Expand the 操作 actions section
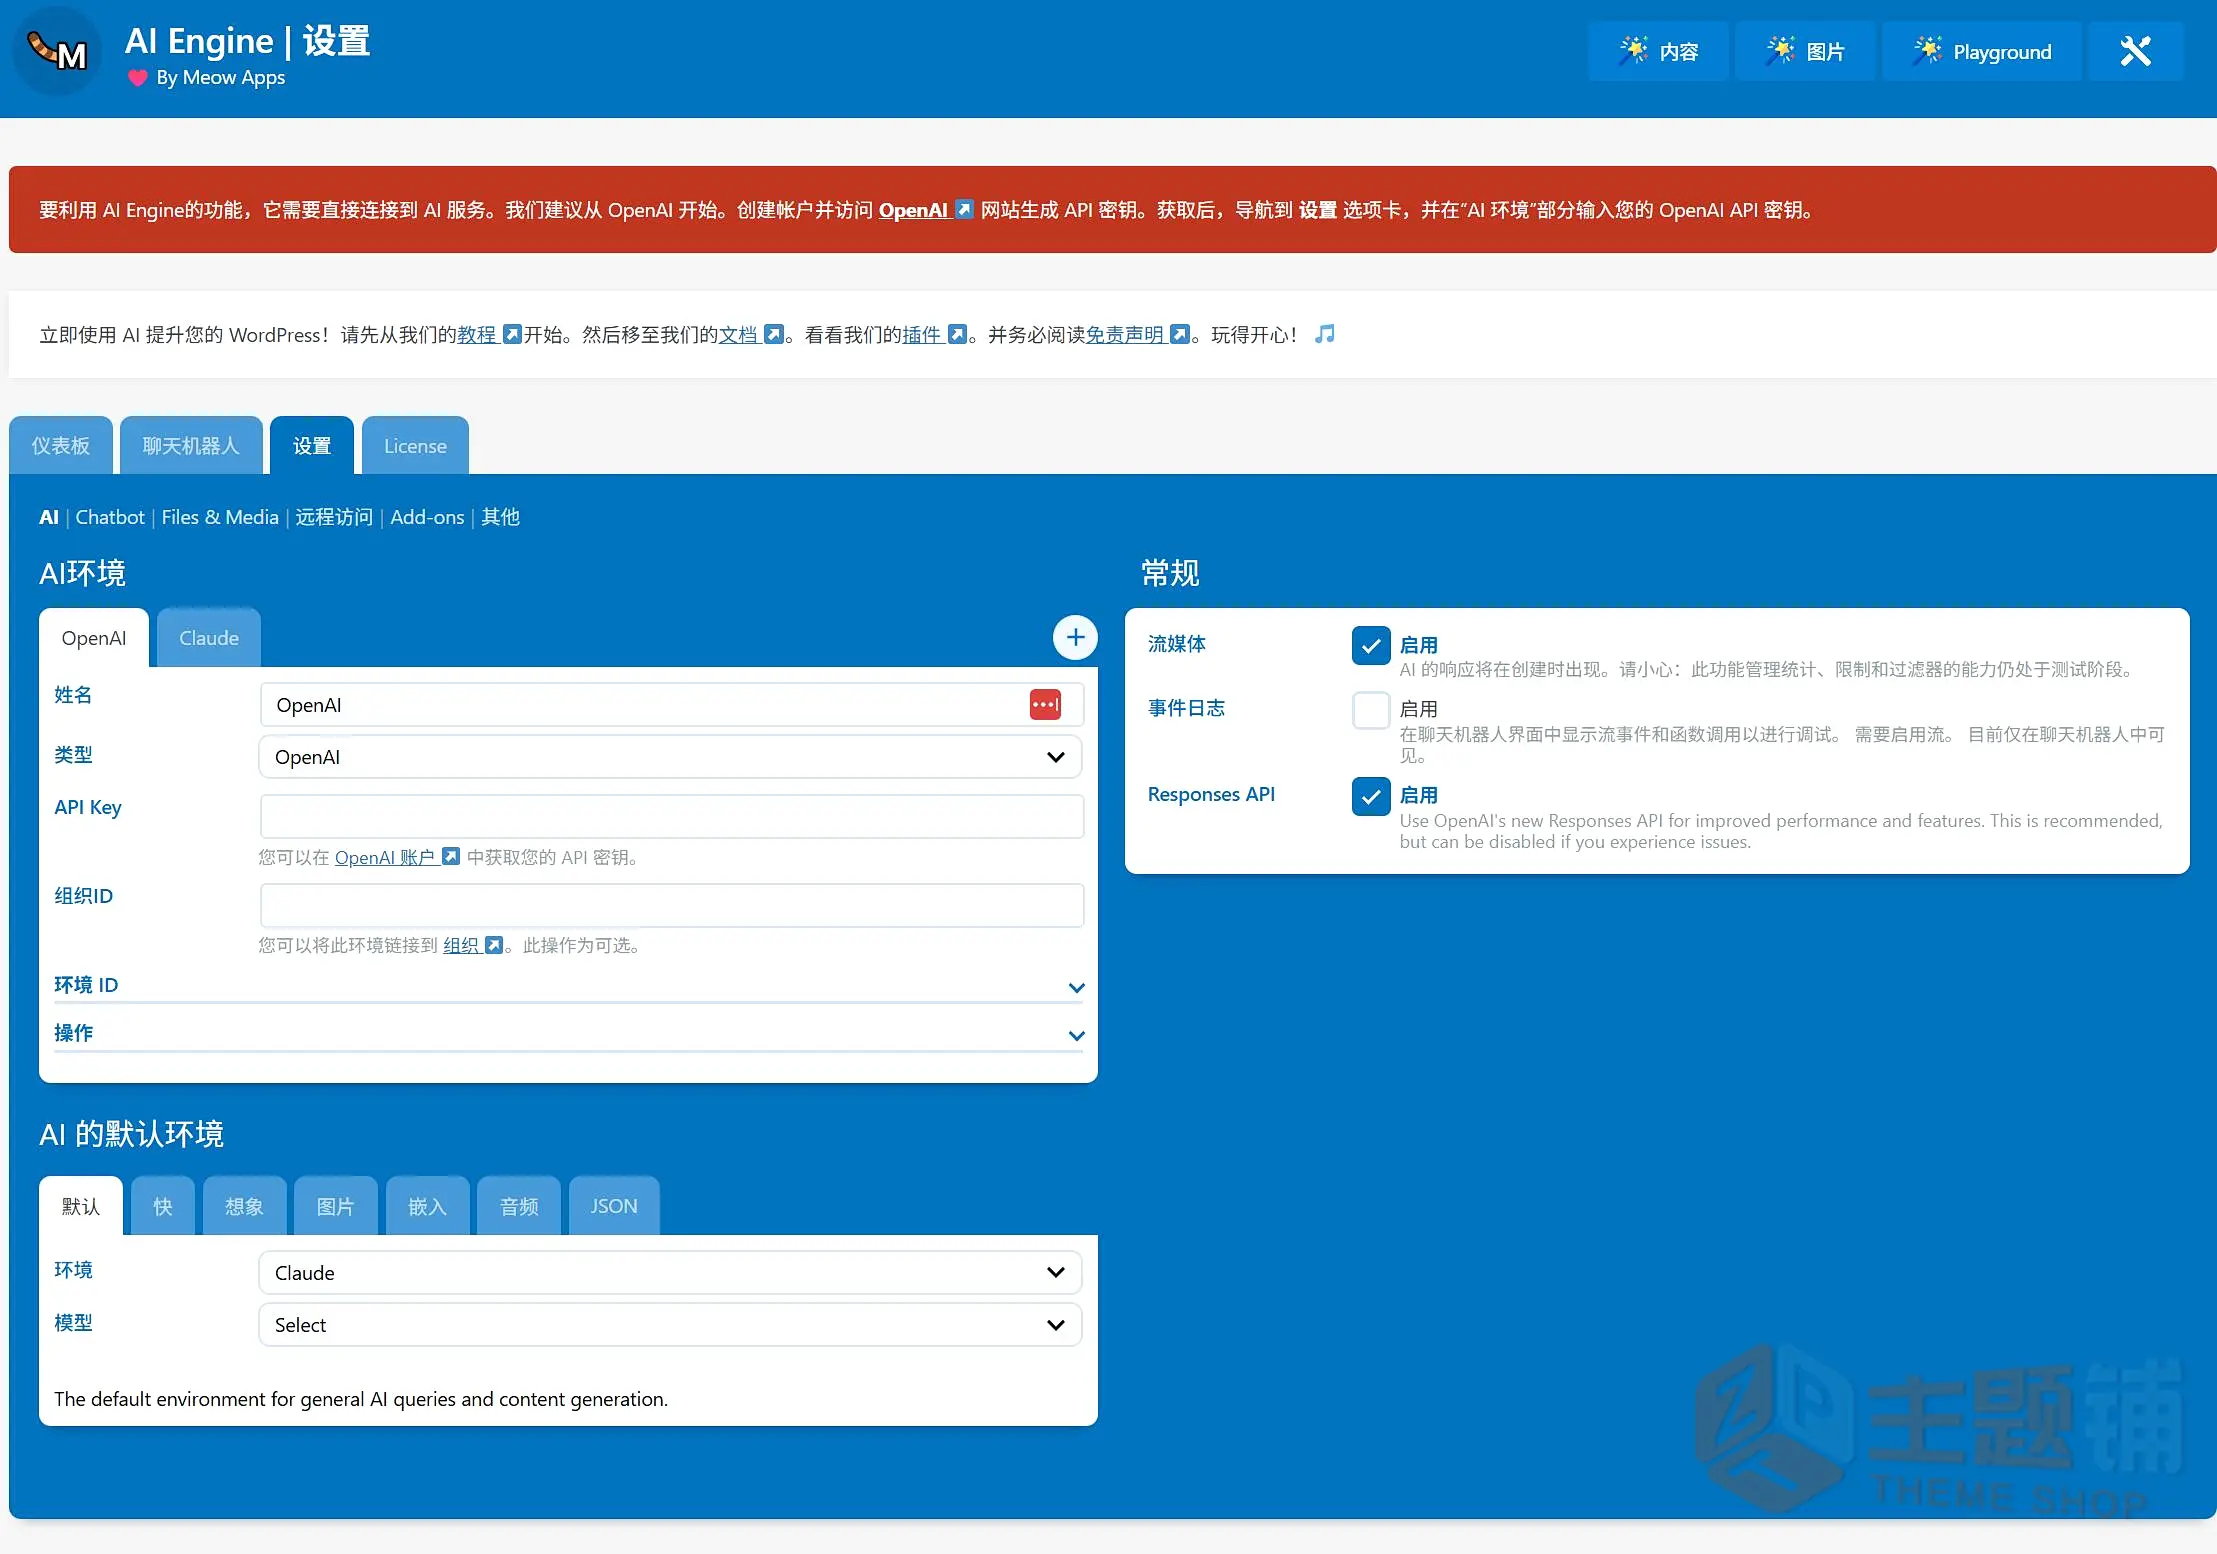The width and height of the screenshot is (2217, 1554). pyautogui.click(x=569, y=1034)
